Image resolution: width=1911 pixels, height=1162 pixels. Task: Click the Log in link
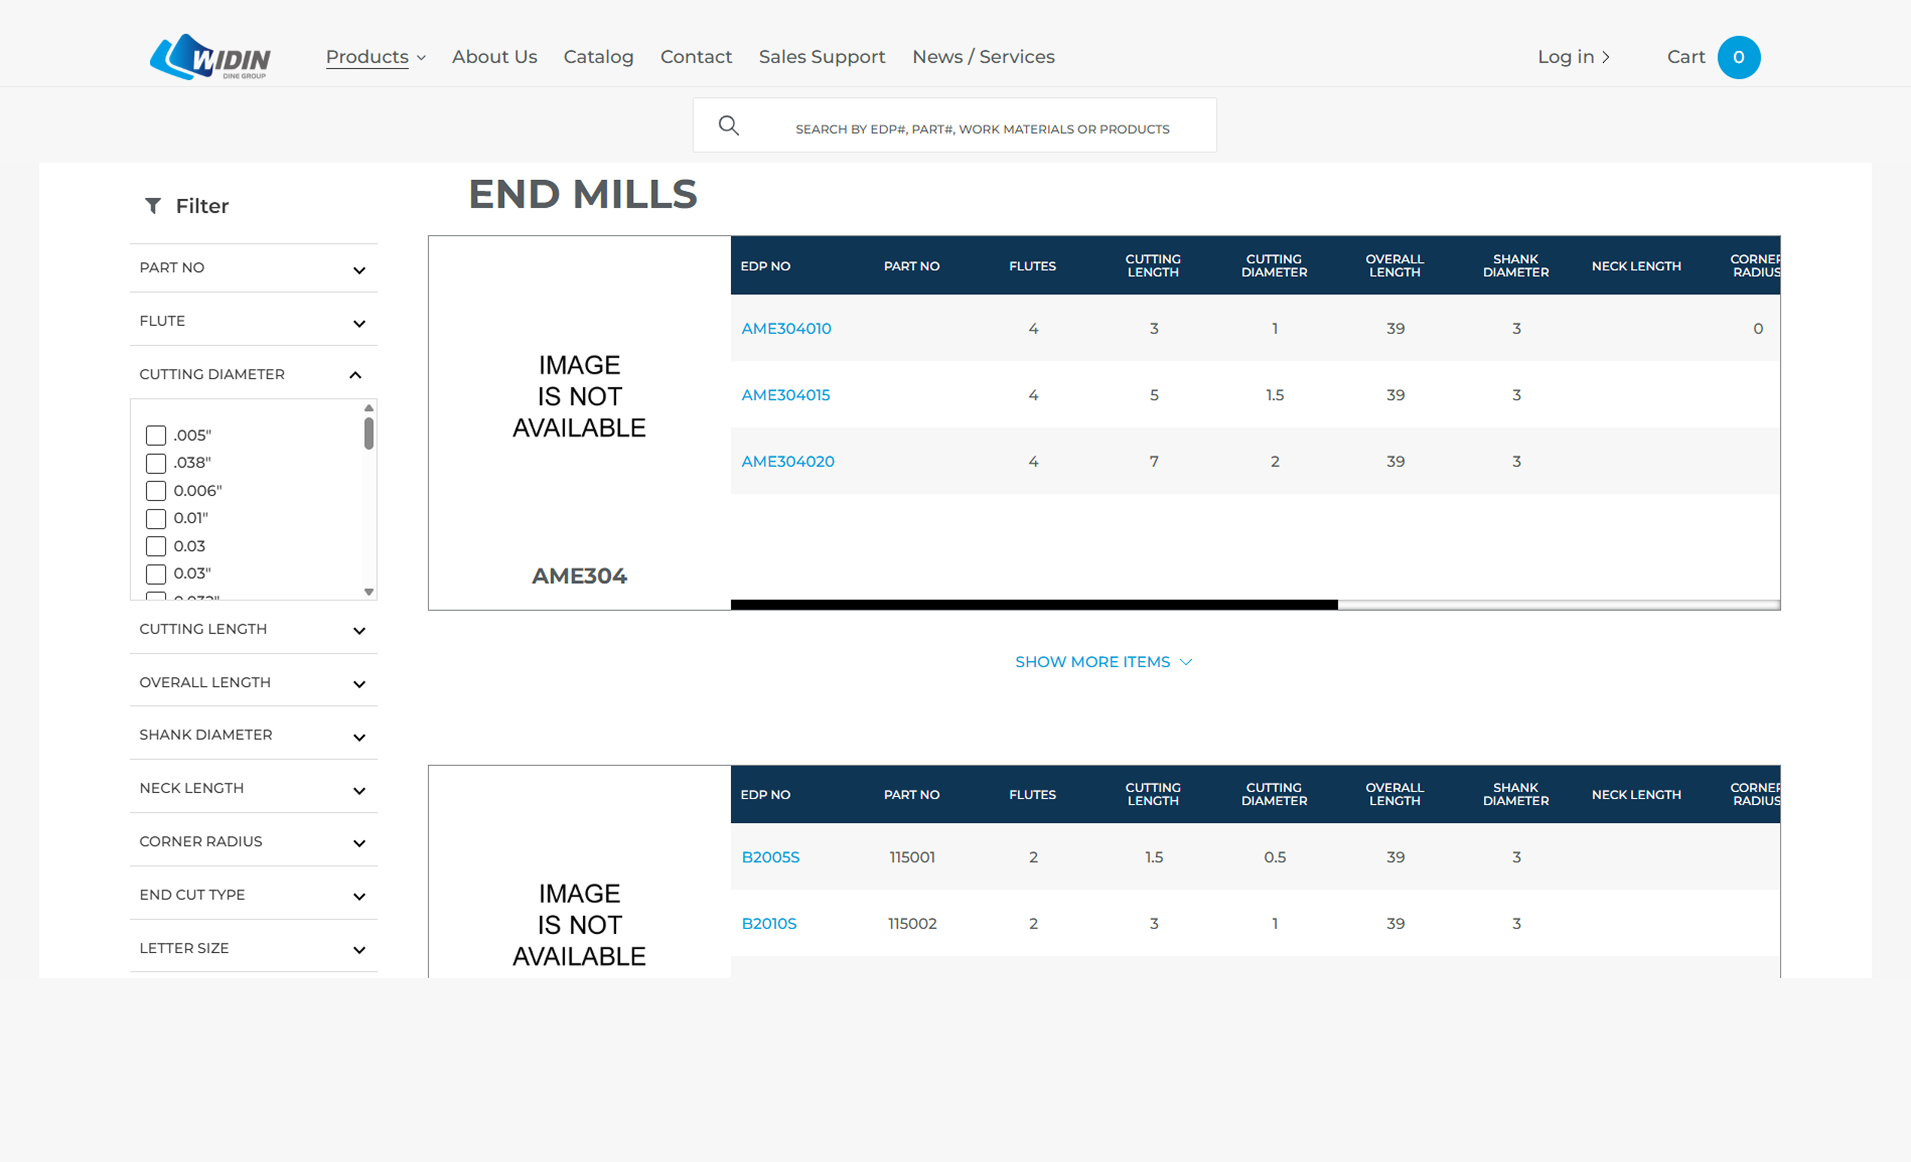click(1573, 57)
